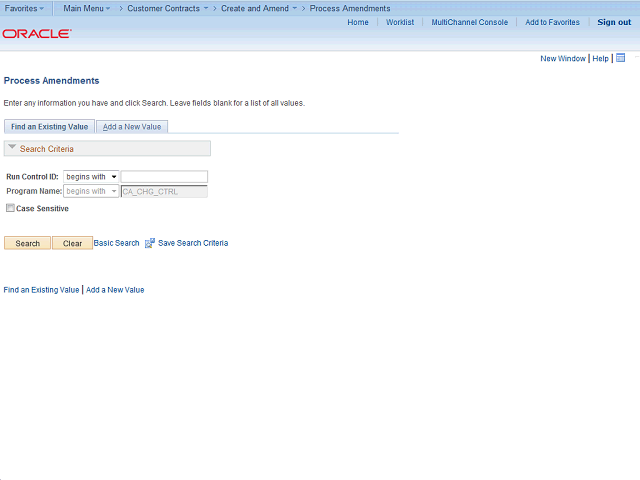Open the Program Name operator dropdown
This screenshot has height=480, width=640.
point(91,191)
